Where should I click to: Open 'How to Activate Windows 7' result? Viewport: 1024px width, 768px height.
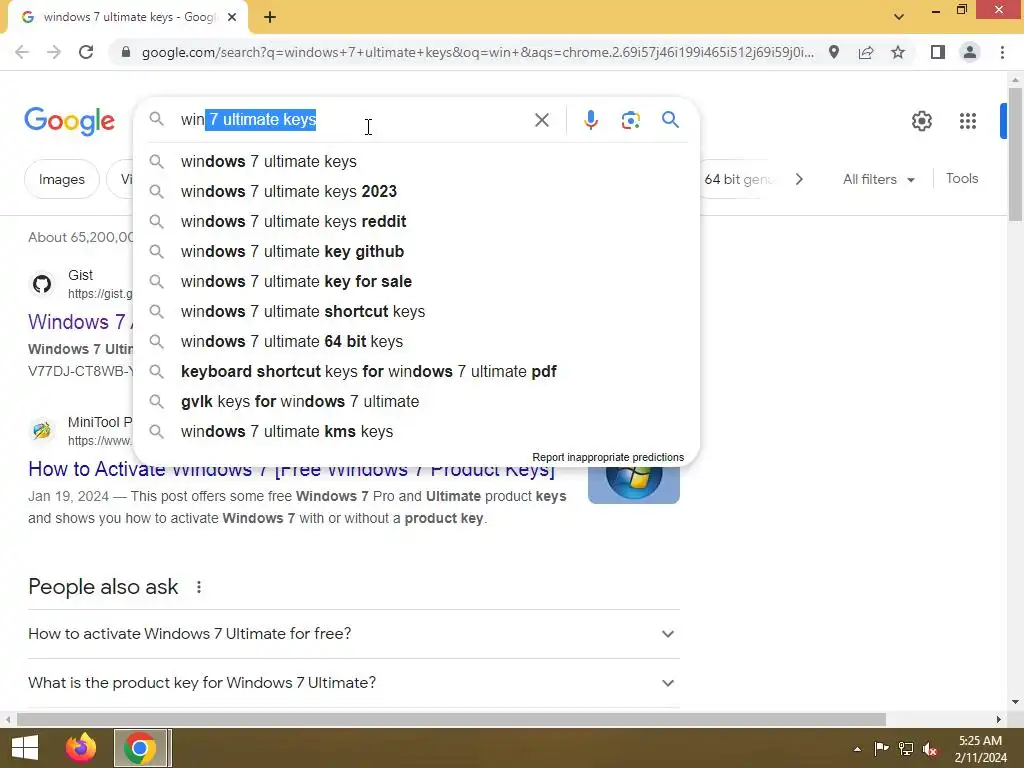pyautogui.click(x=291, y=470)
